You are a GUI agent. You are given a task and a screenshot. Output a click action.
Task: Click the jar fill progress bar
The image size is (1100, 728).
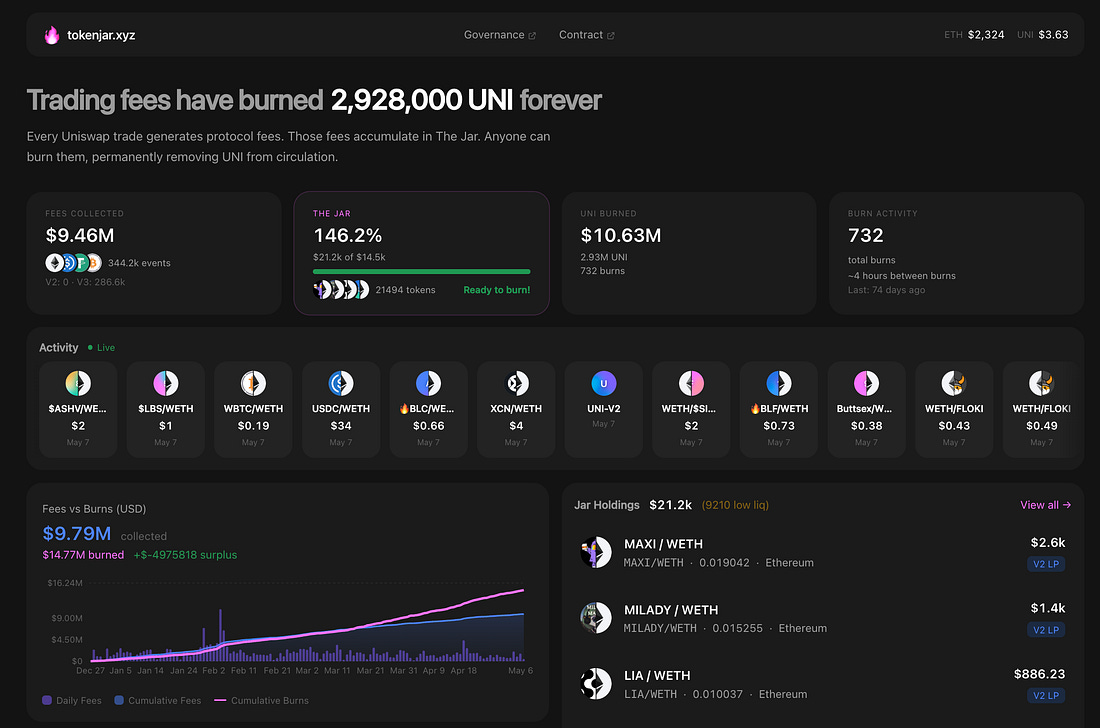pos(422,271)
